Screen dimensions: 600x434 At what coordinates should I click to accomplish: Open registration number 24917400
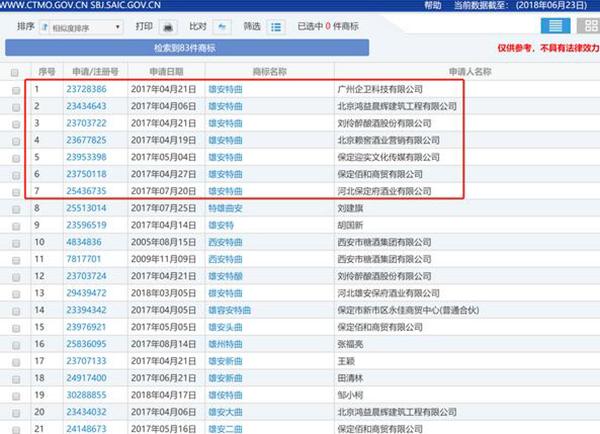coord(86,378)
